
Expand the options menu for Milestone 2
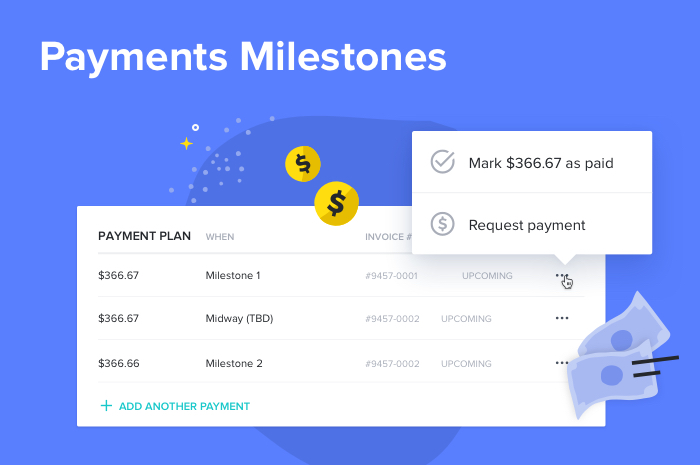click(x=562, y=363)
